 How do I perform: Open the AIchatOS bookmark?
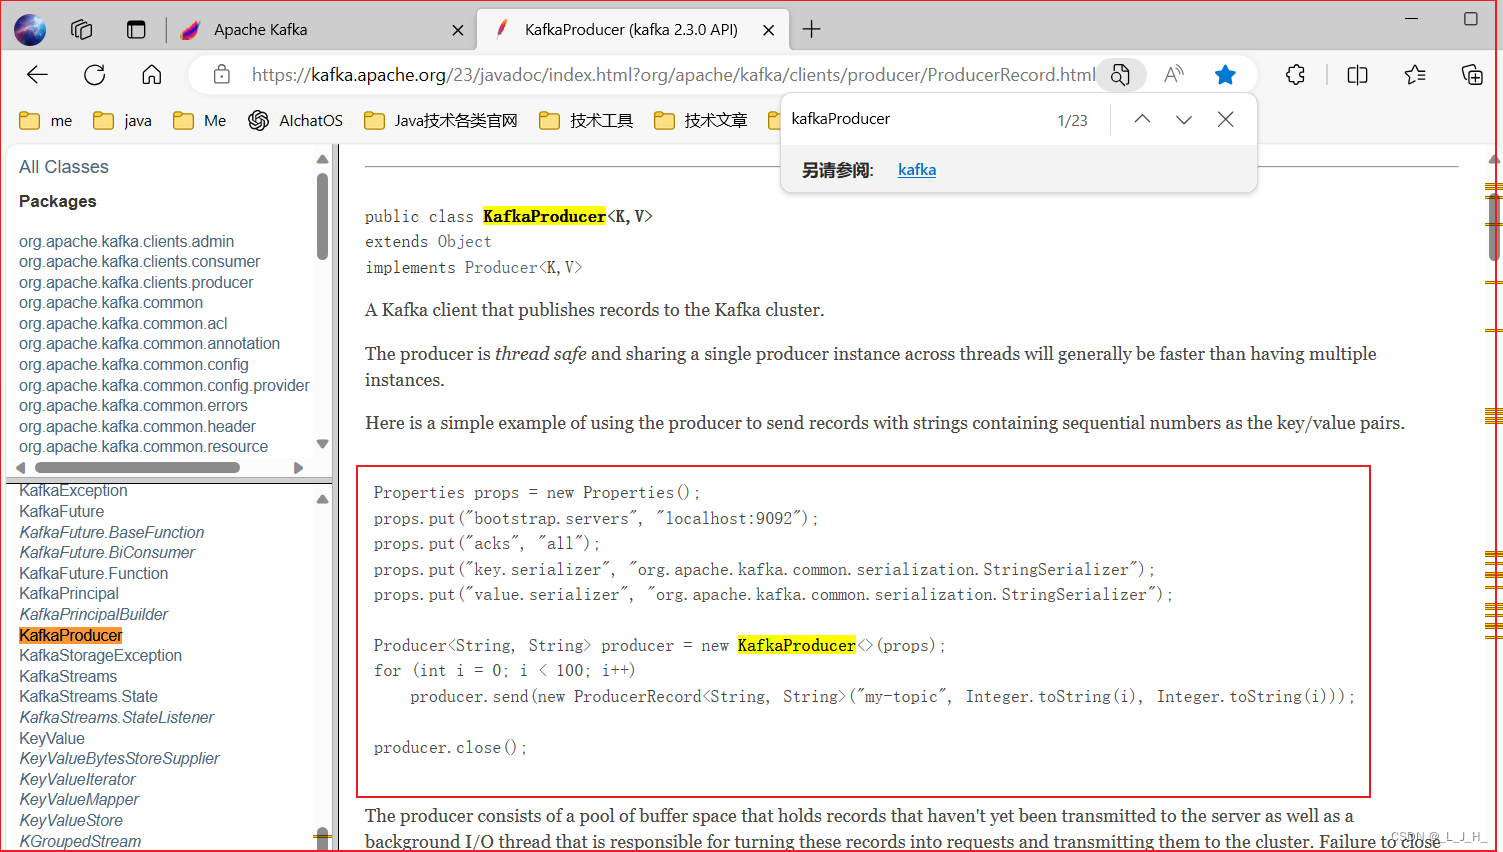point(295,121)
